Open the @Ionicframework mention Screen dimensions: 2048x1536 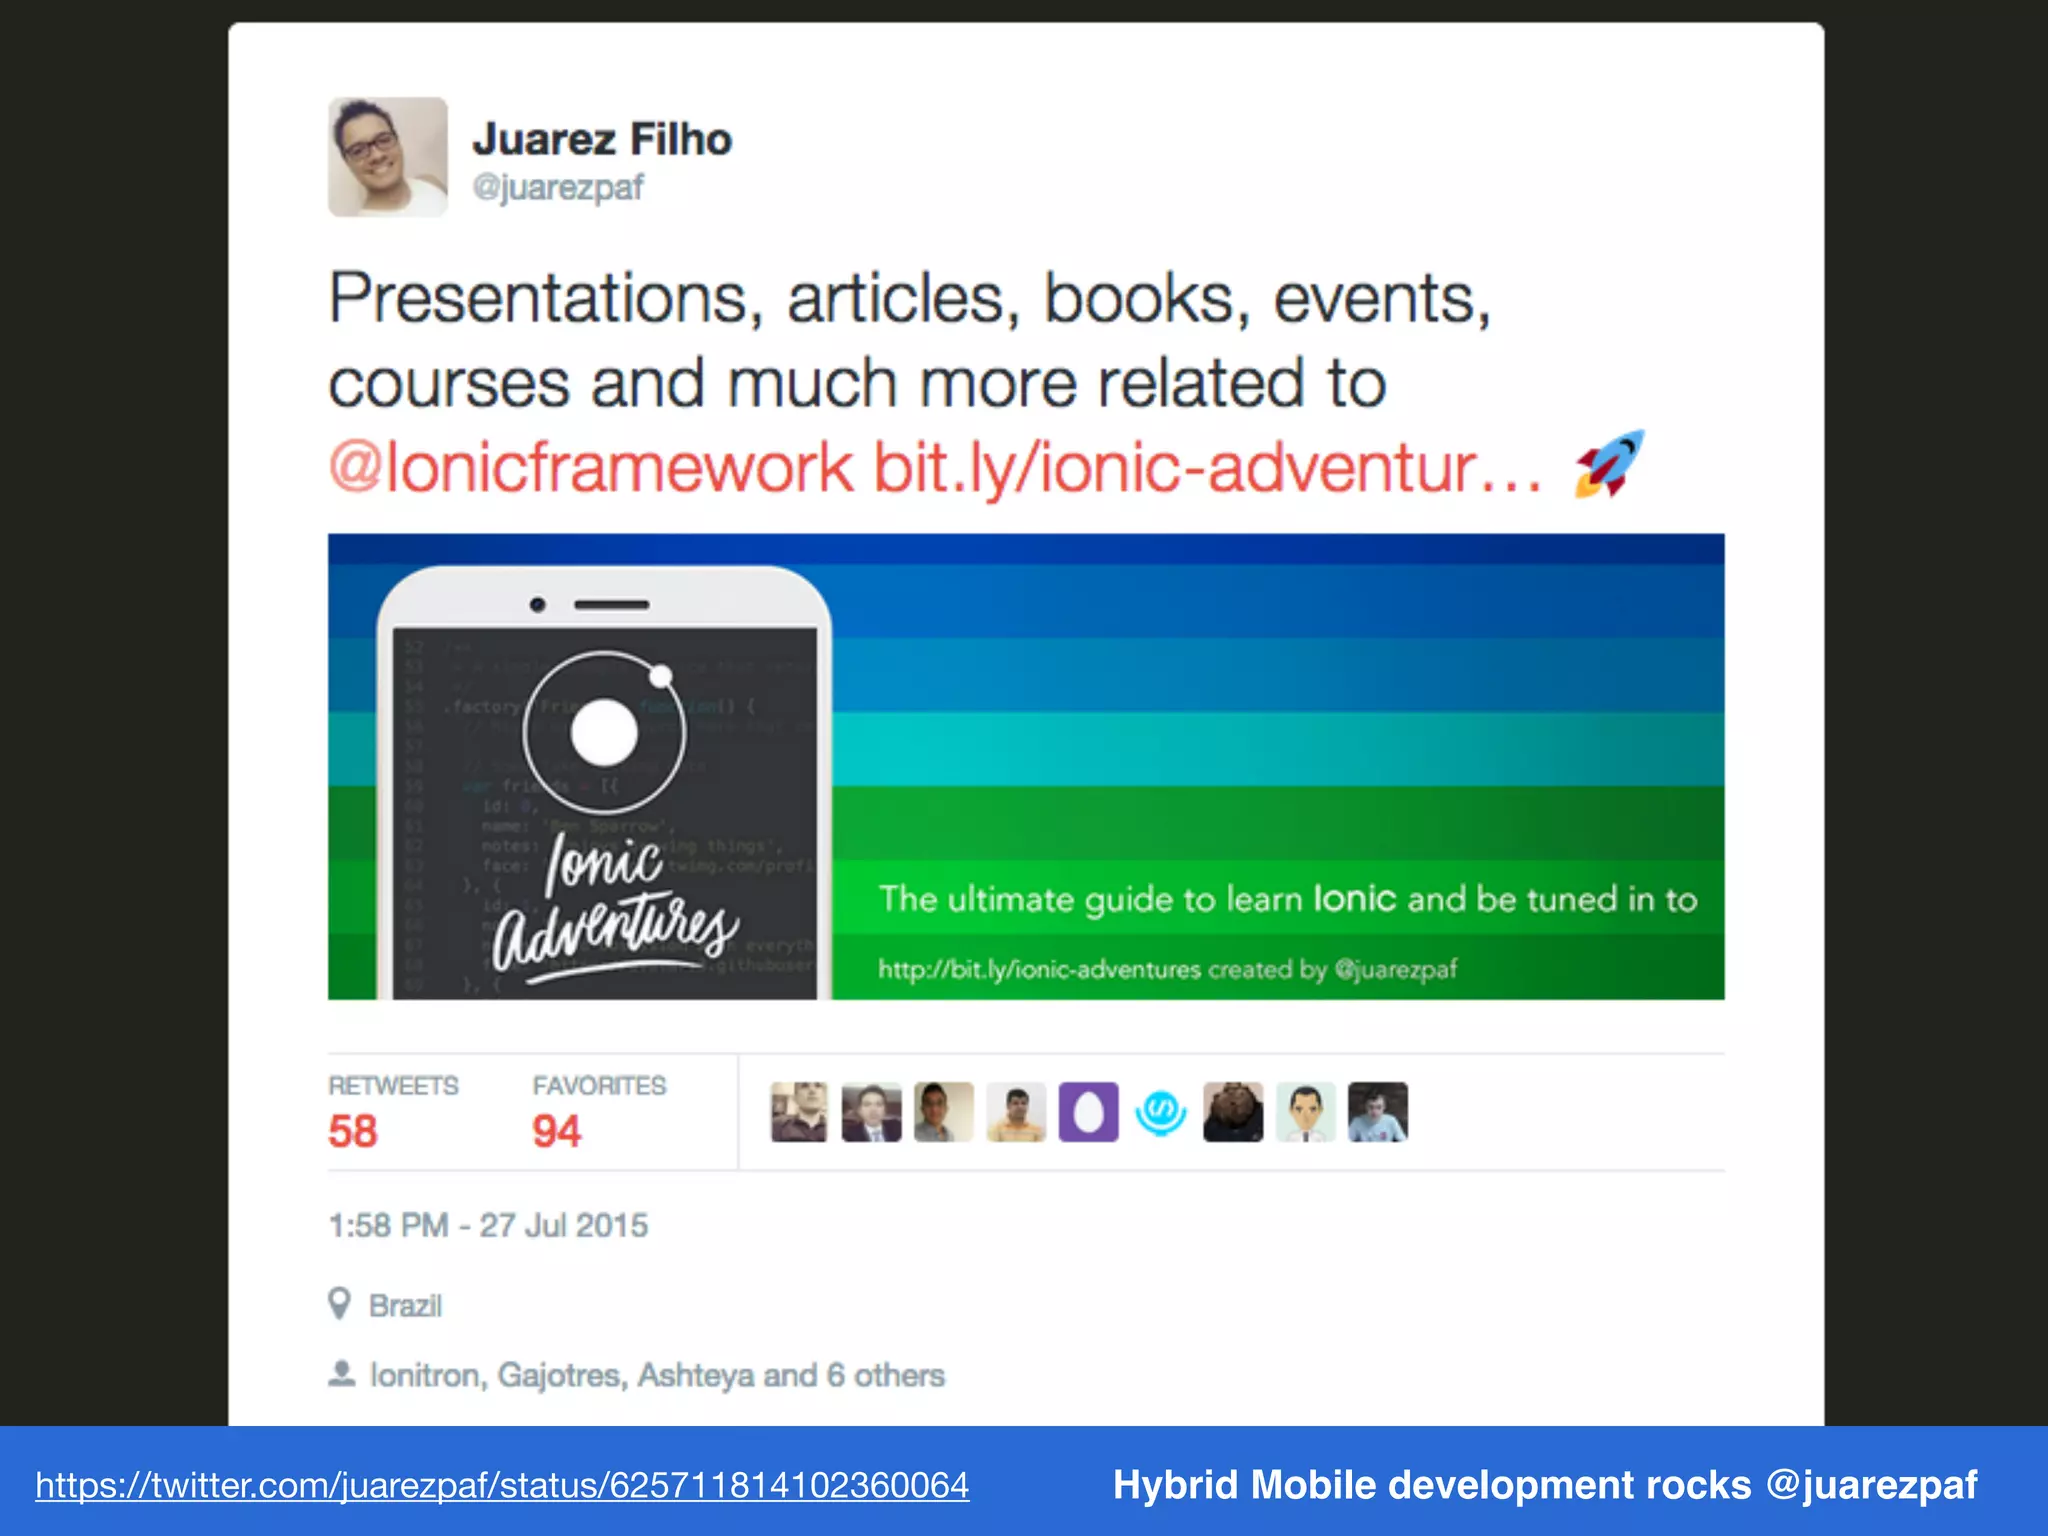click(x=591, y=467)
